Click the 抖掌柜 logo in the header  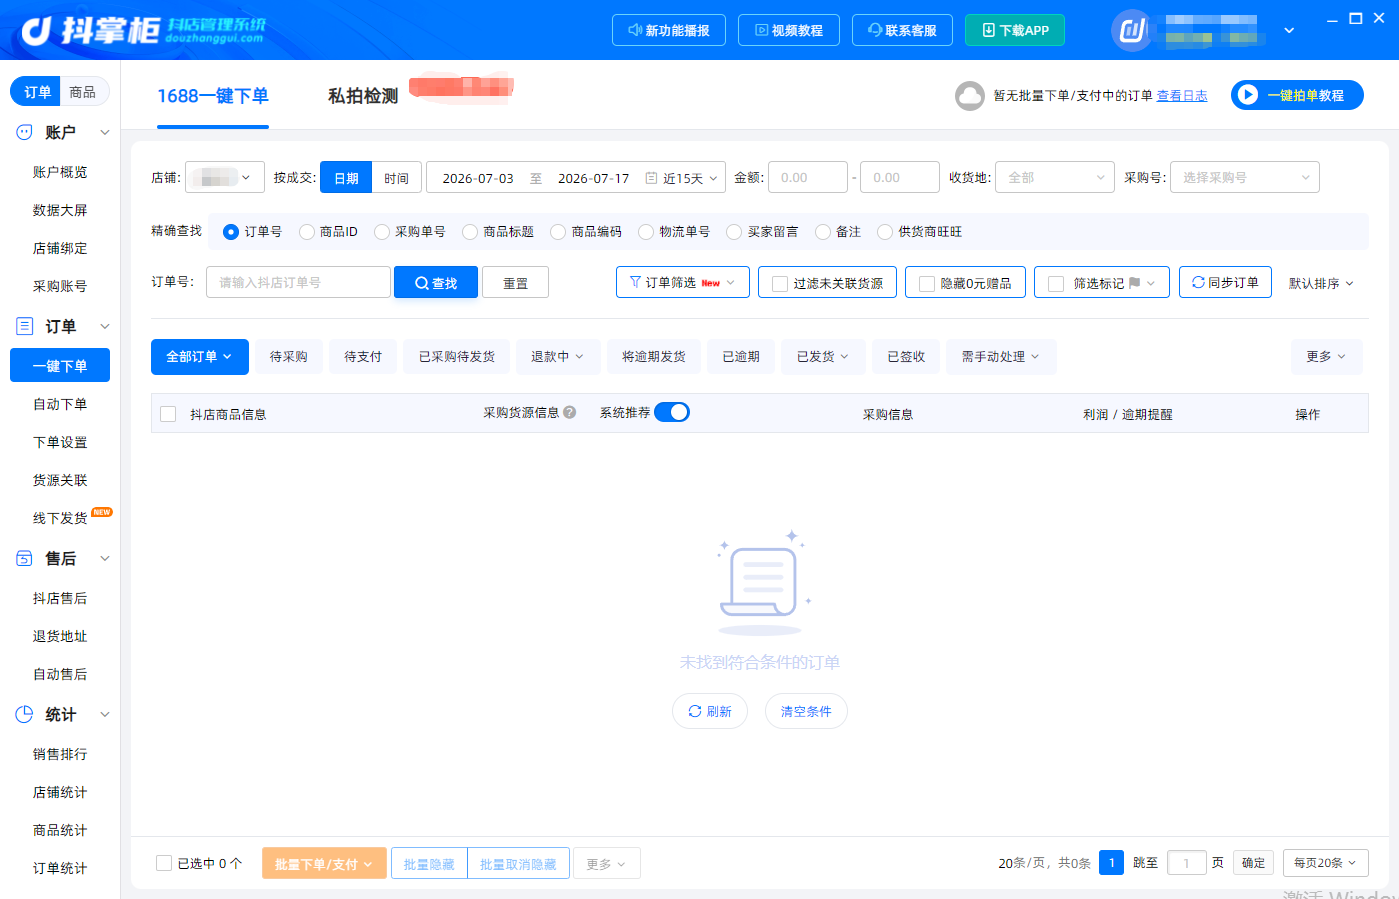(143, 30)
